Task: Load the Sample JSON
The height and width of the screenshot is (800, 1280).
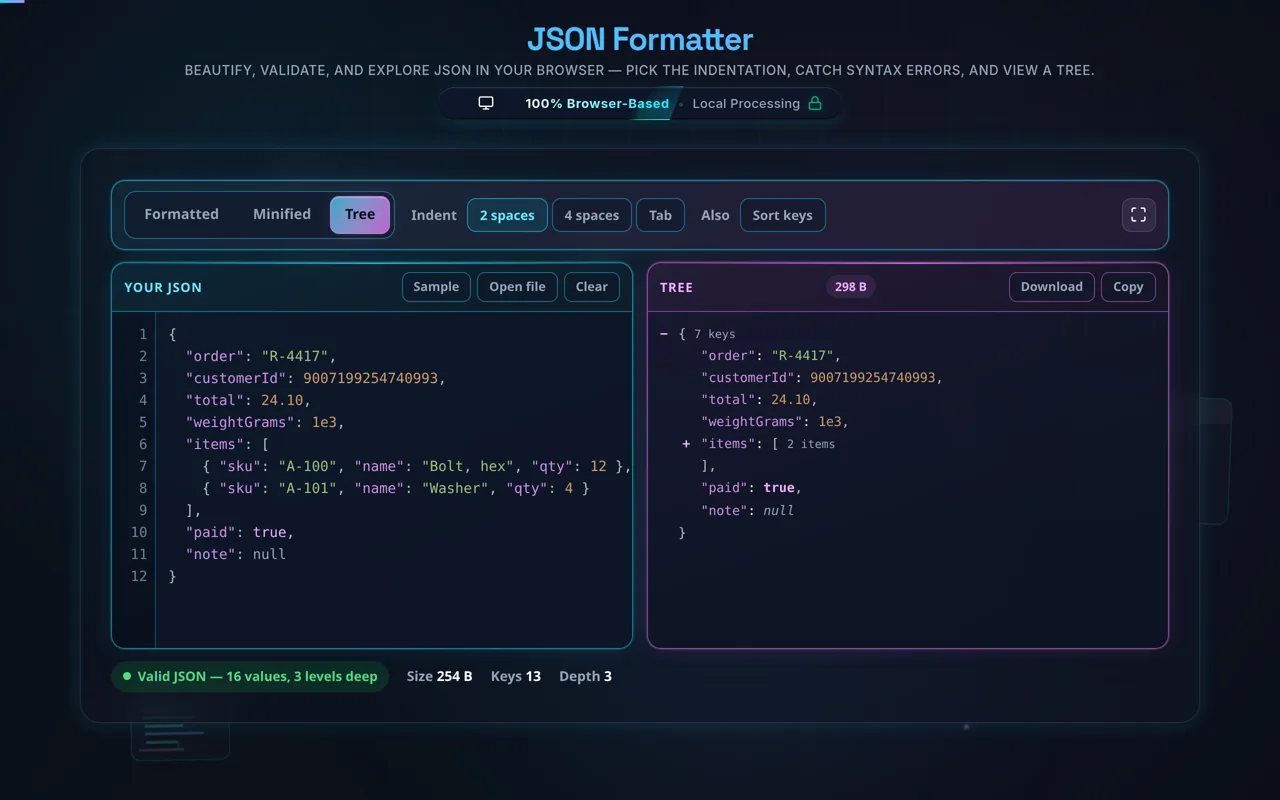Action: 436,287
